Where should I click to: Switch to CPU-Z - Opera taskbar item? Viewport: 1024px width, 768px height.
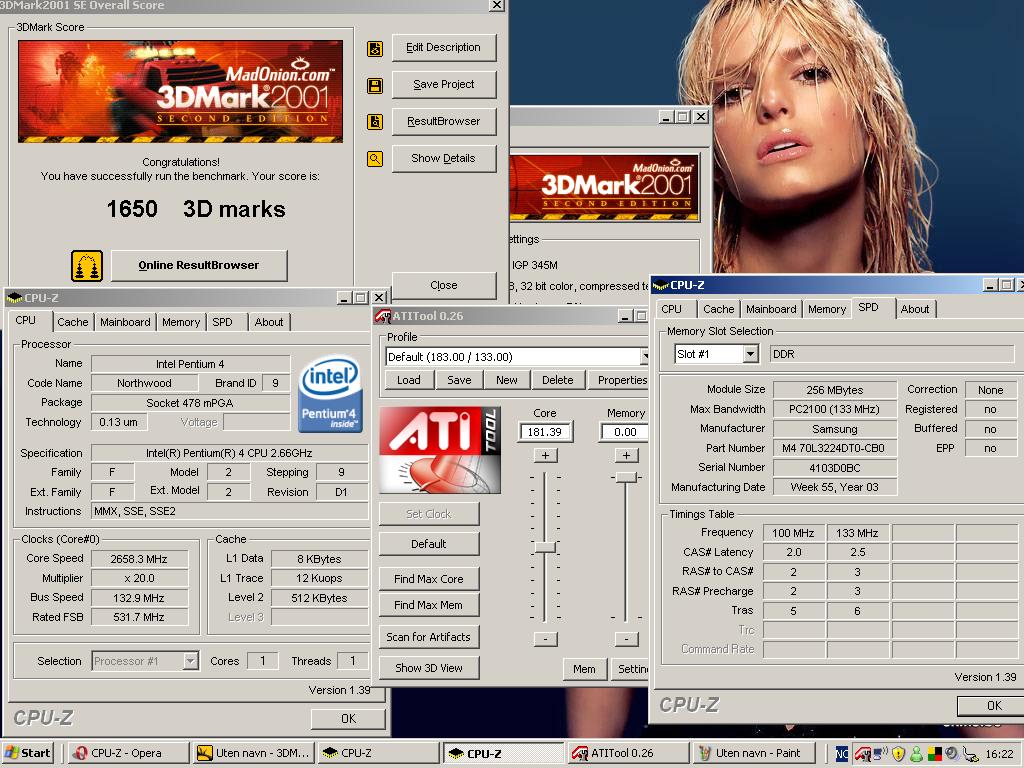click(128, 753)
